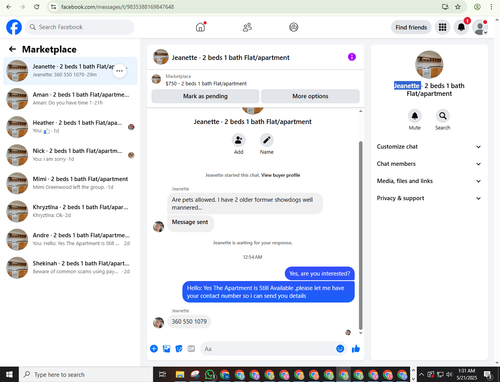Click the Windows Type here to search box

coord(86,375)
